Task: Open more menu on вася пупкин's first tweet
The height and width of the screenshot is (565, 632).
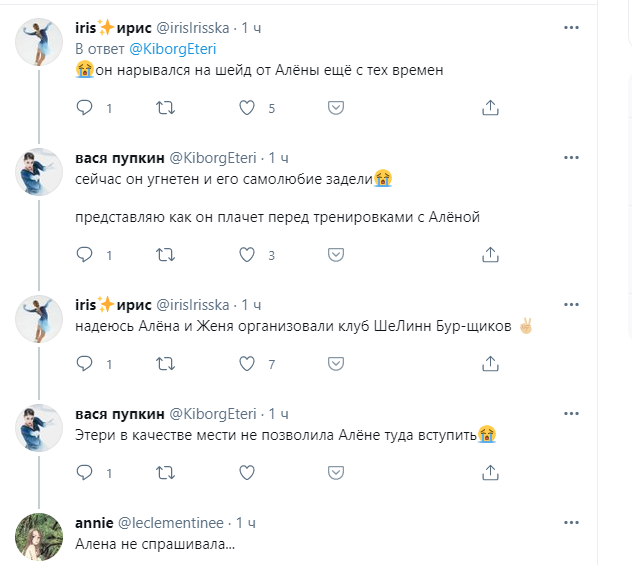Action: [x=571, y=158]
